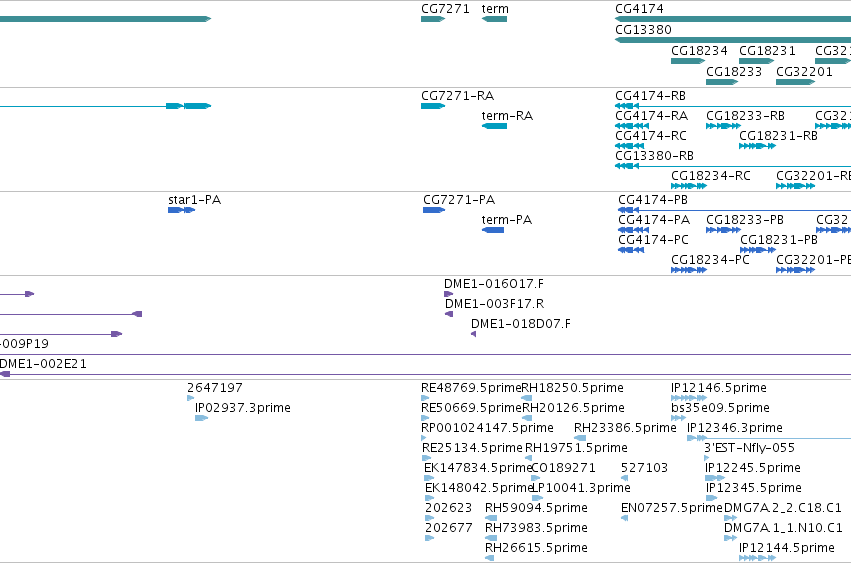
Task: Open protein CG4174-PB
Action: pyautogui.click(x=734, y=210)
